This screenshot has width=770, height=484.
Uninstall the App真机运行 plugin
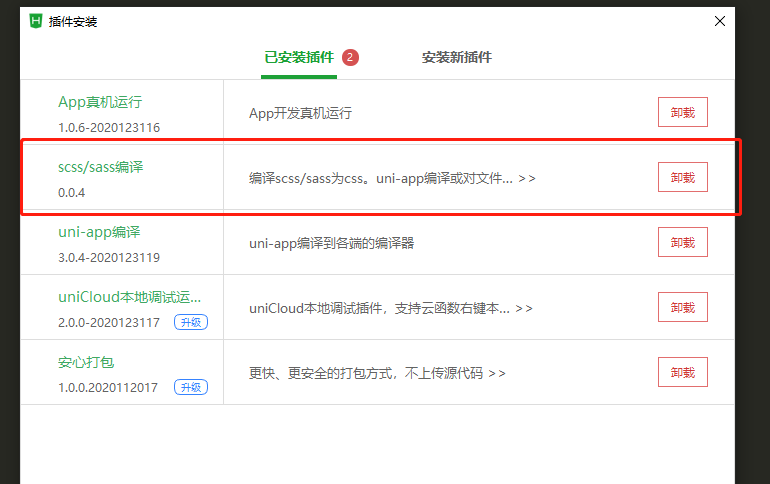click(683, 112)
